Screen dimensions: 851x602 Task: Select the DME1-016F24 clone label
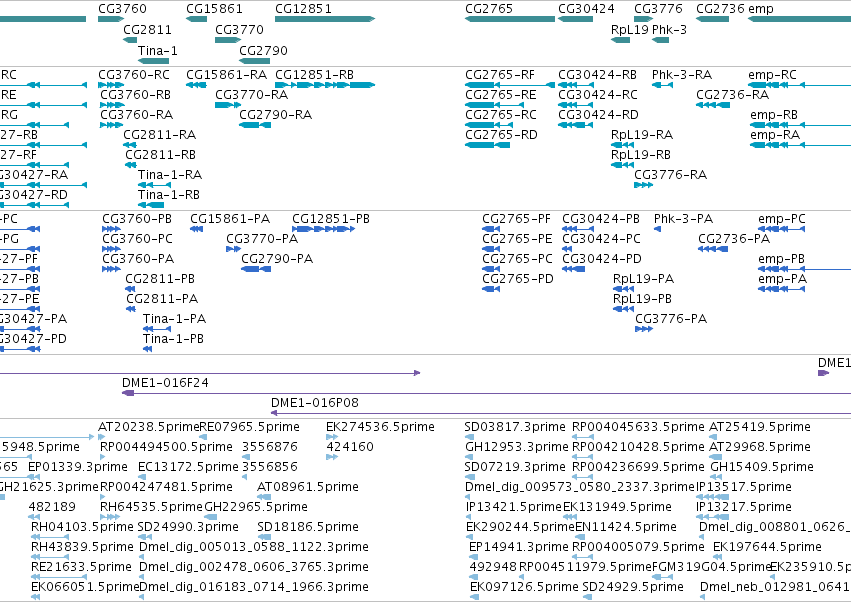point(165,383)
